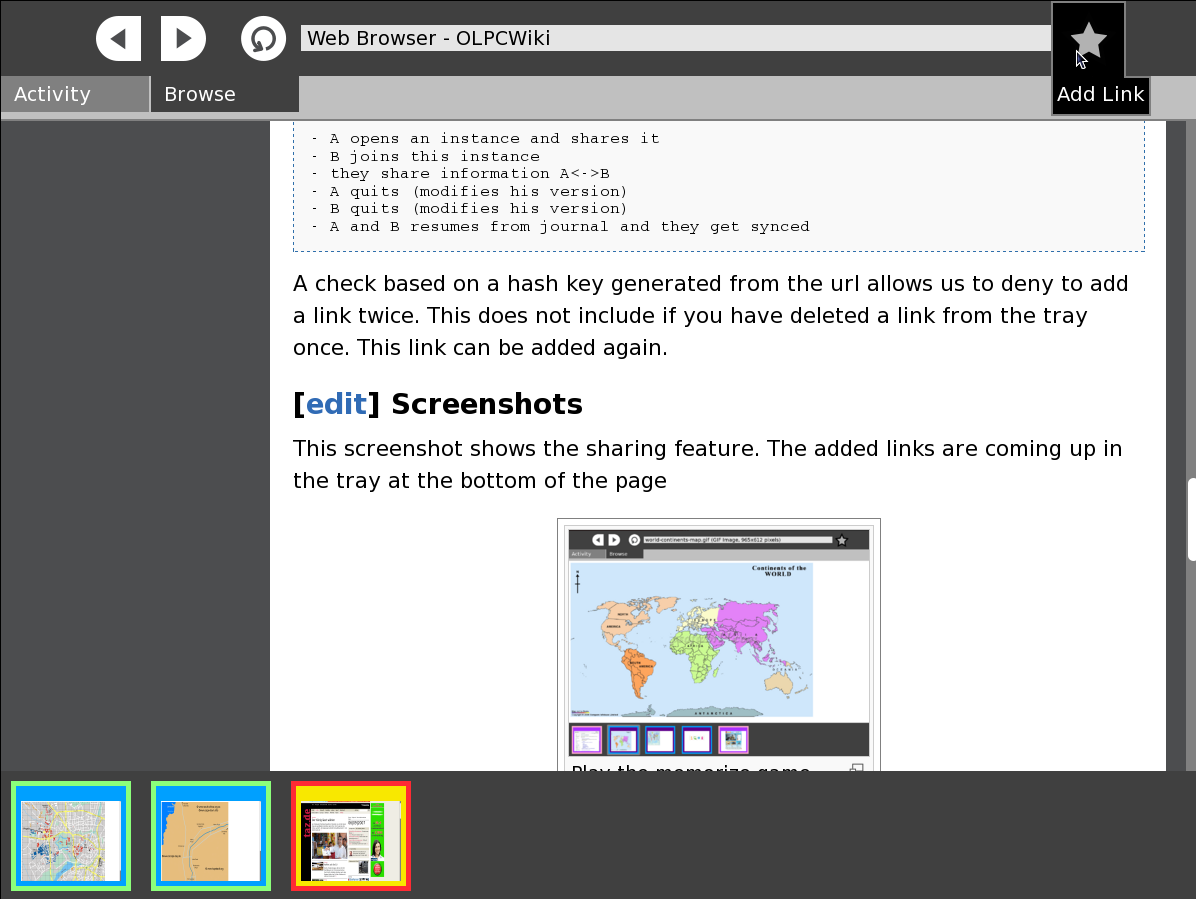Viewport: 1196px width, 899px height.
Task: Click the empty area of the bottom link tray
Action: pos(800,836)
